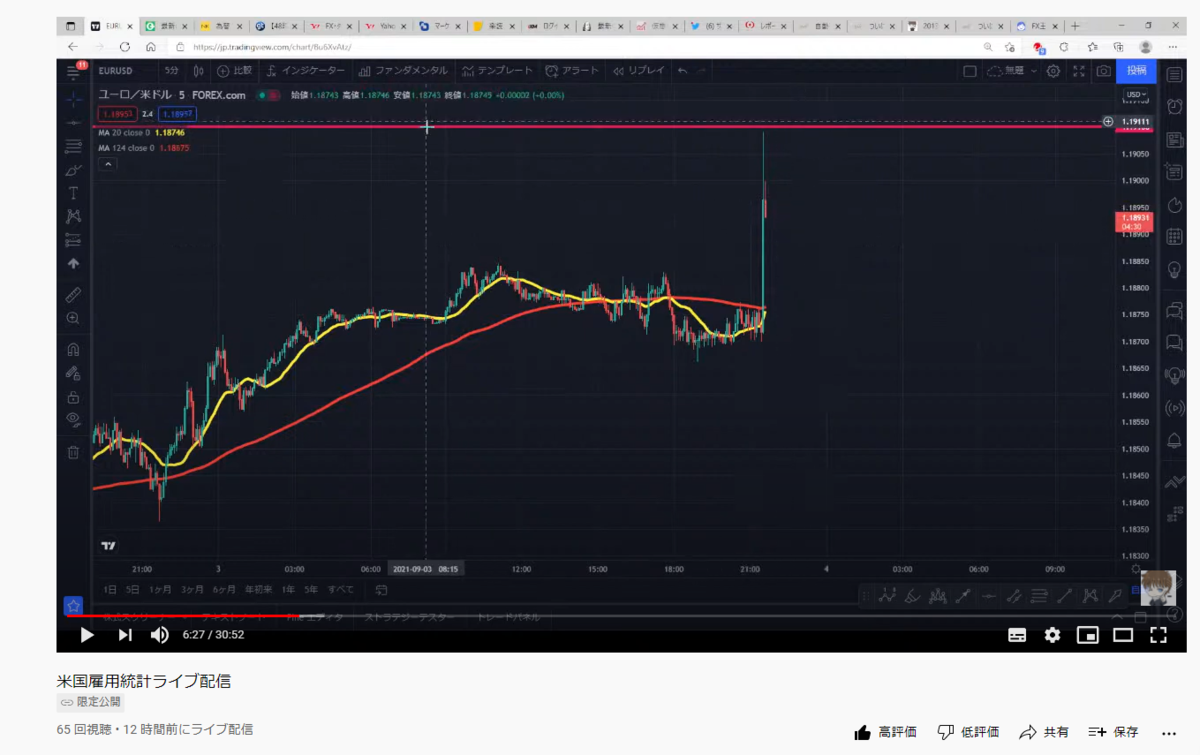Viewport: 1200px width, 755px height.
Task: Click the 比較 compare button
Action: [x=234, y=71]
